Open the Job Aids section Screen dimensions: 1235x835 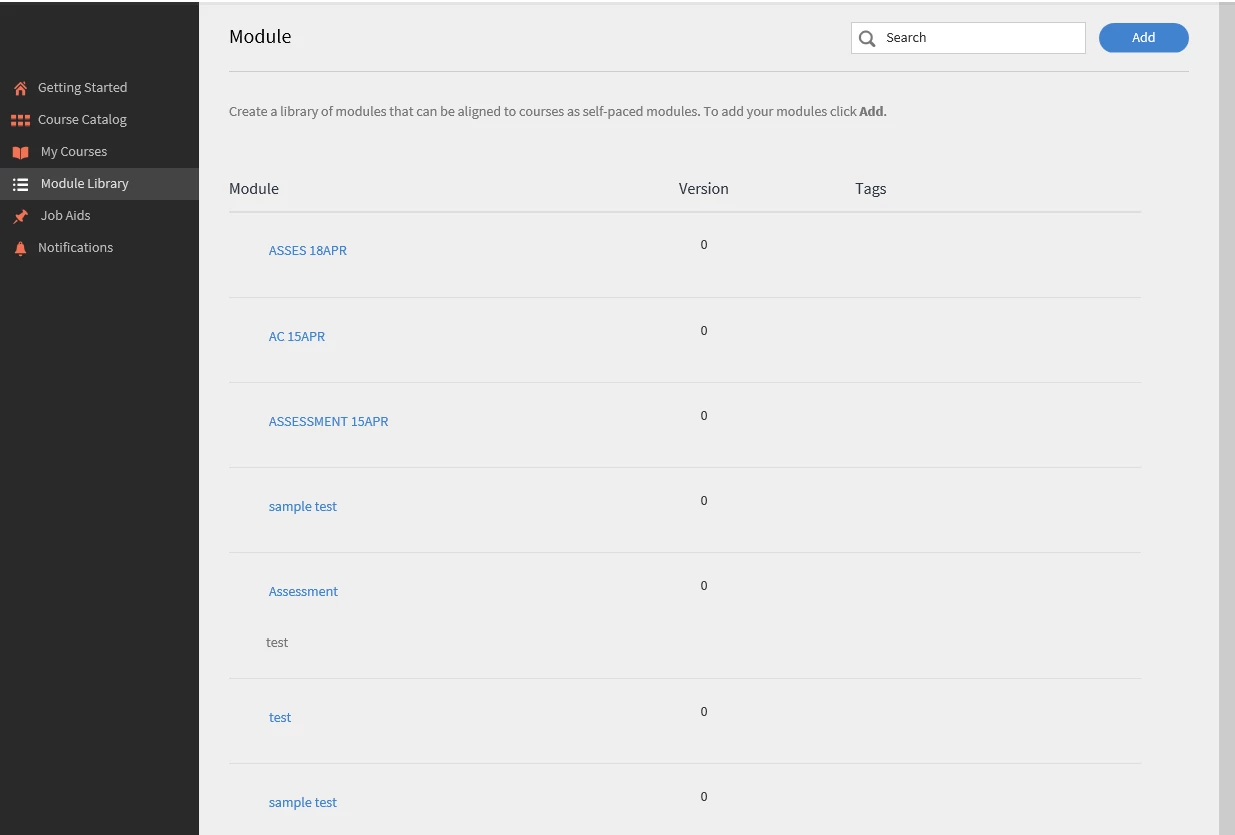(x=65, y=216)
